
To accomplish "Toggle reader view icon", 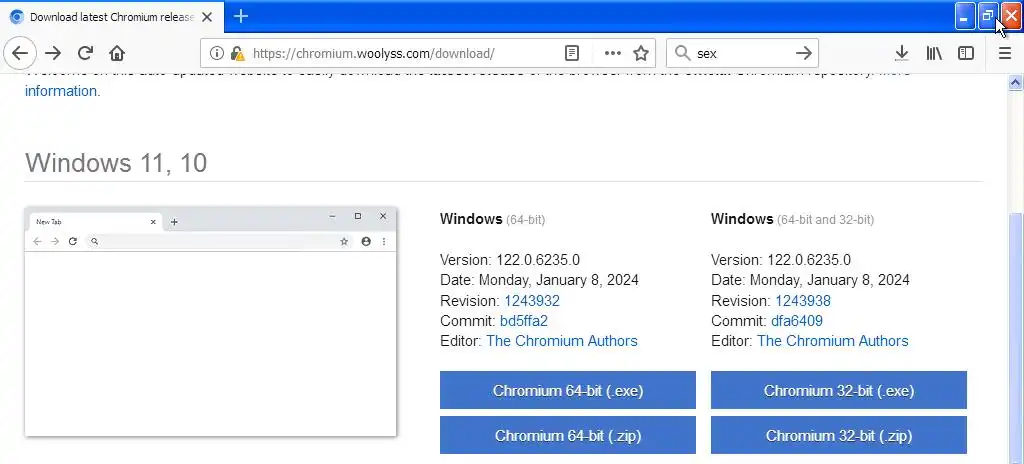I will (571, 53).
